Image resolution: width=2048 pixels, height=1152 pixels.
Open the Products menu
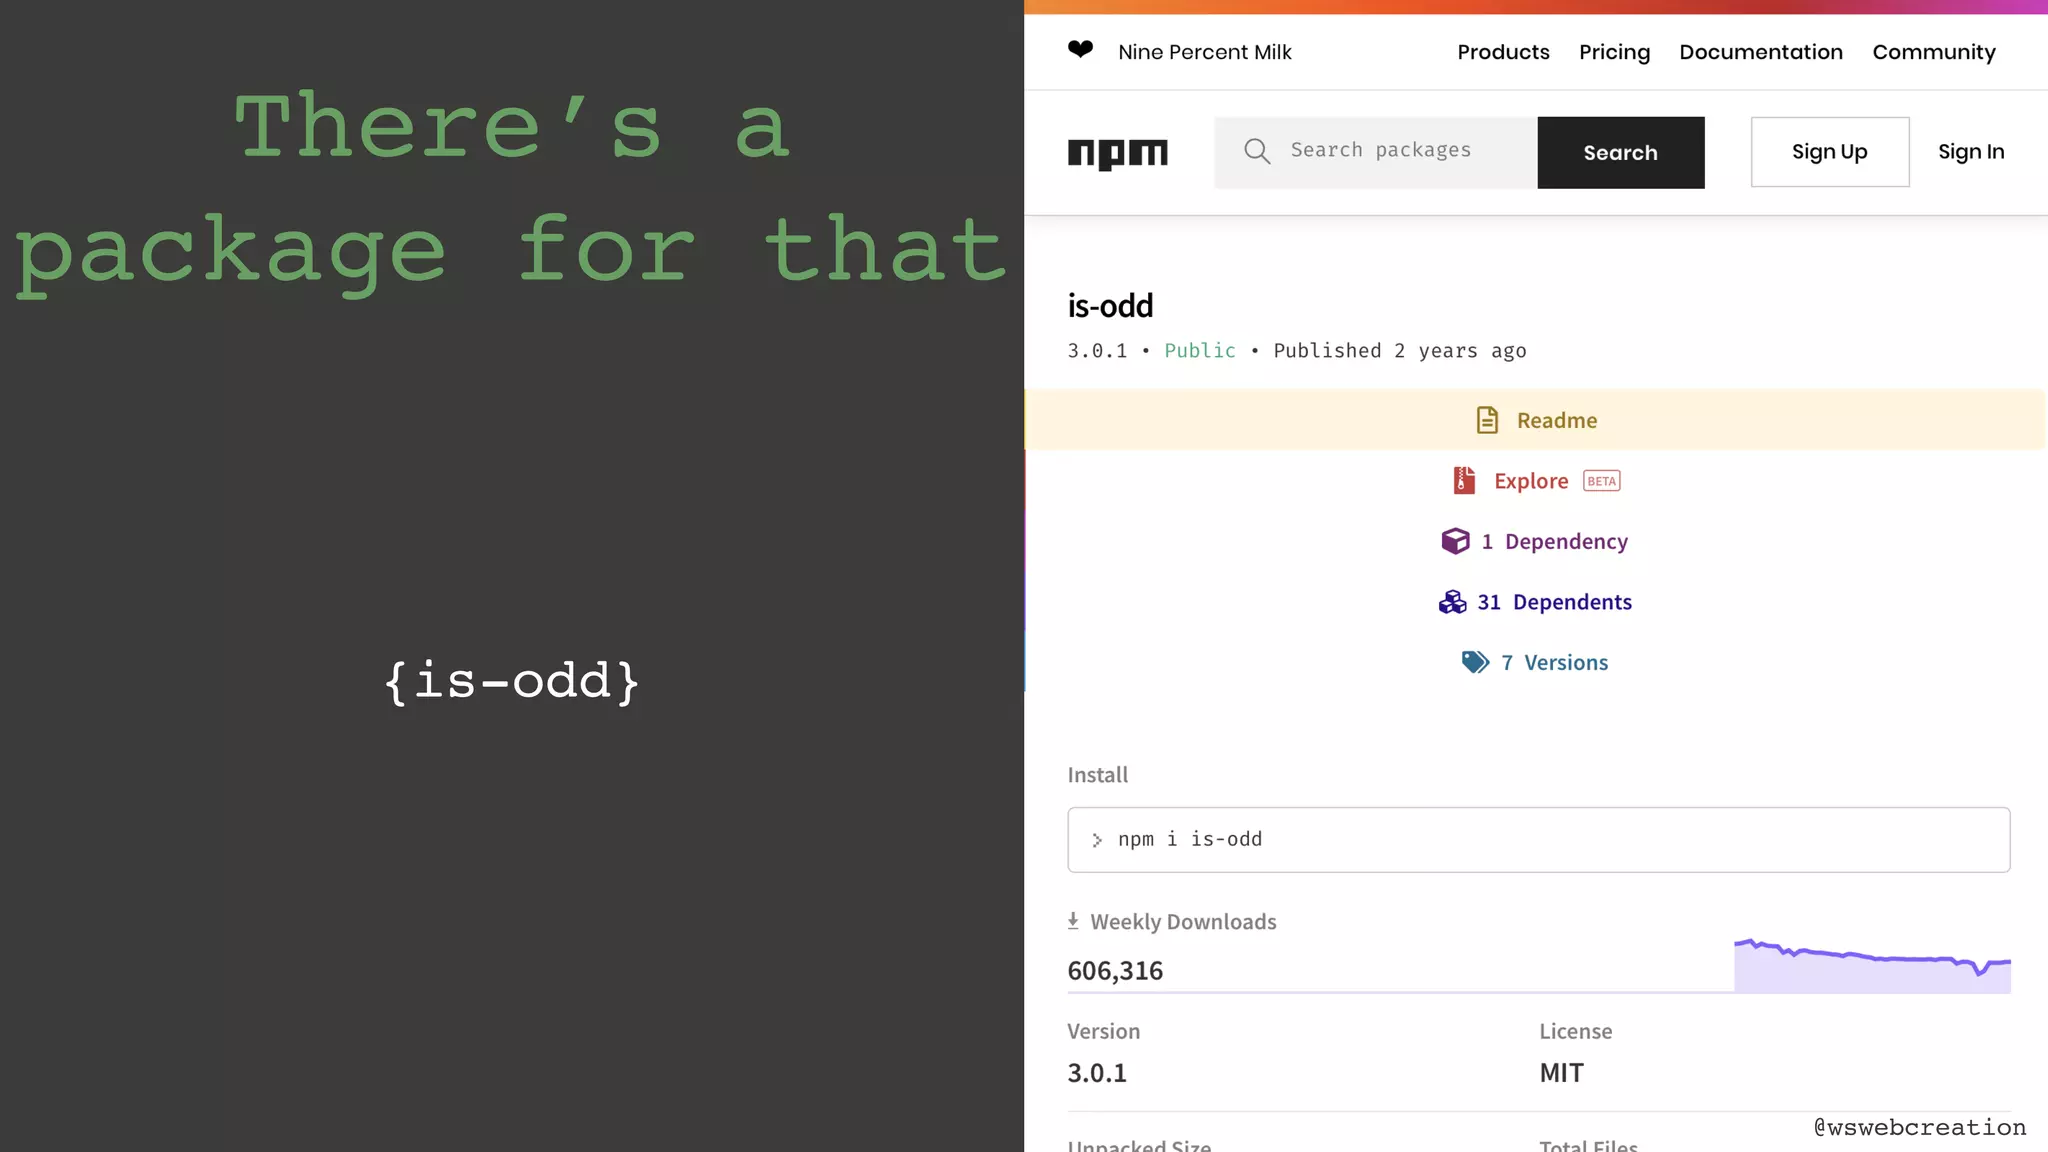tap(1503, 52)
